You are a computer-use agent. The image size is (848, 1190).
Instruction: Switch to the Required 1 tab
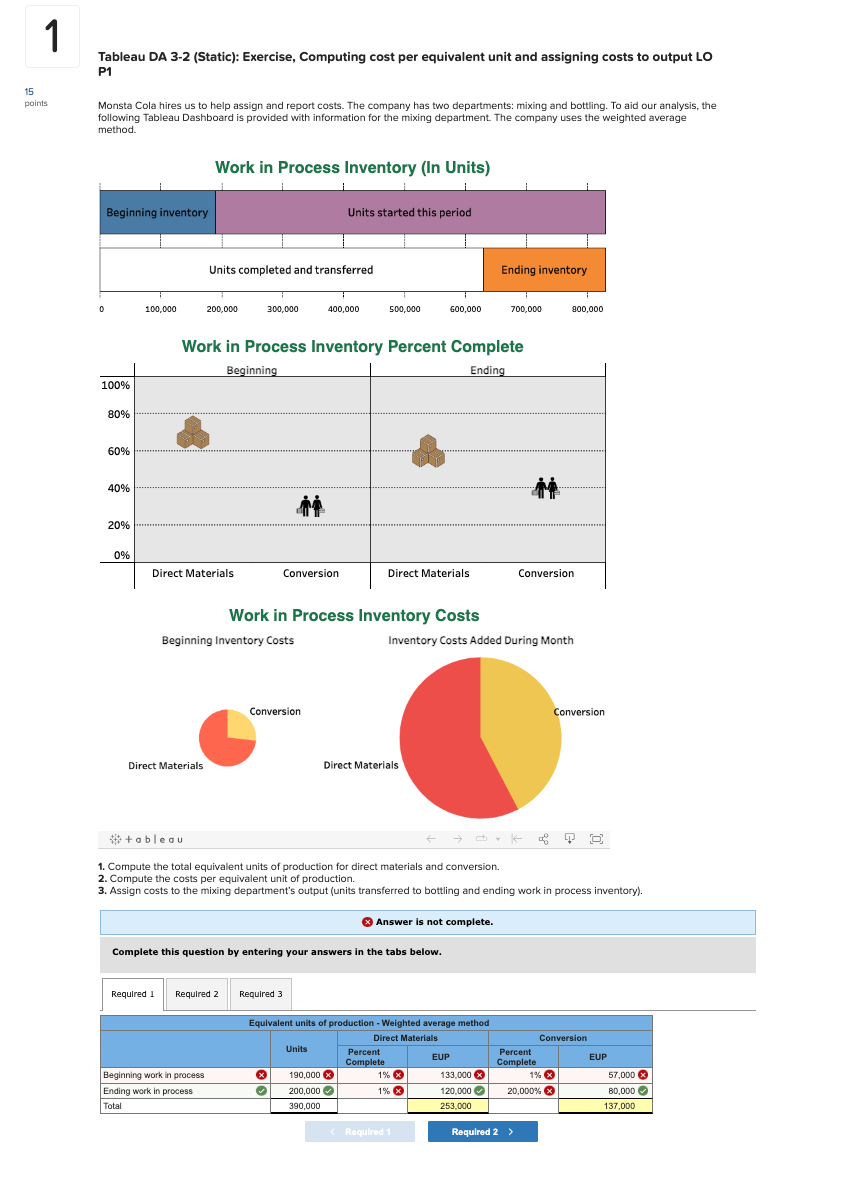(132, 994)
